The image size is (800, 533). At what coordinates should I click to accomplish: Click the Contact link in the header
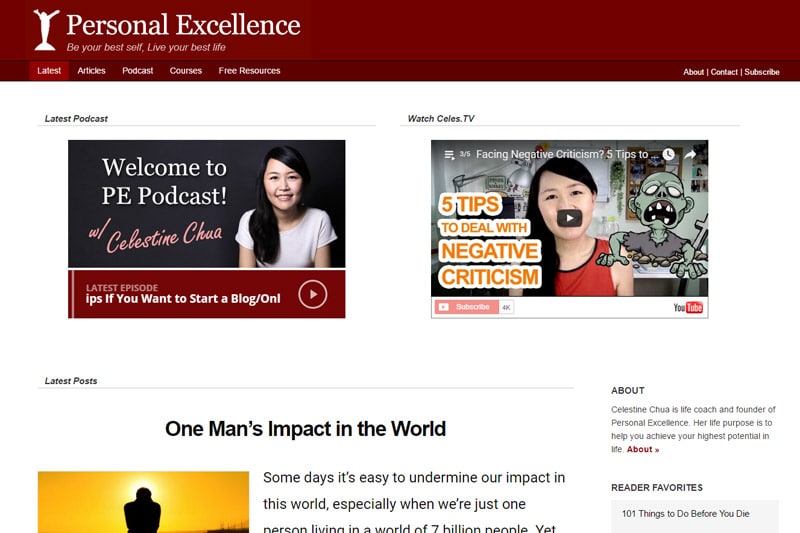(x=724, y=72)
